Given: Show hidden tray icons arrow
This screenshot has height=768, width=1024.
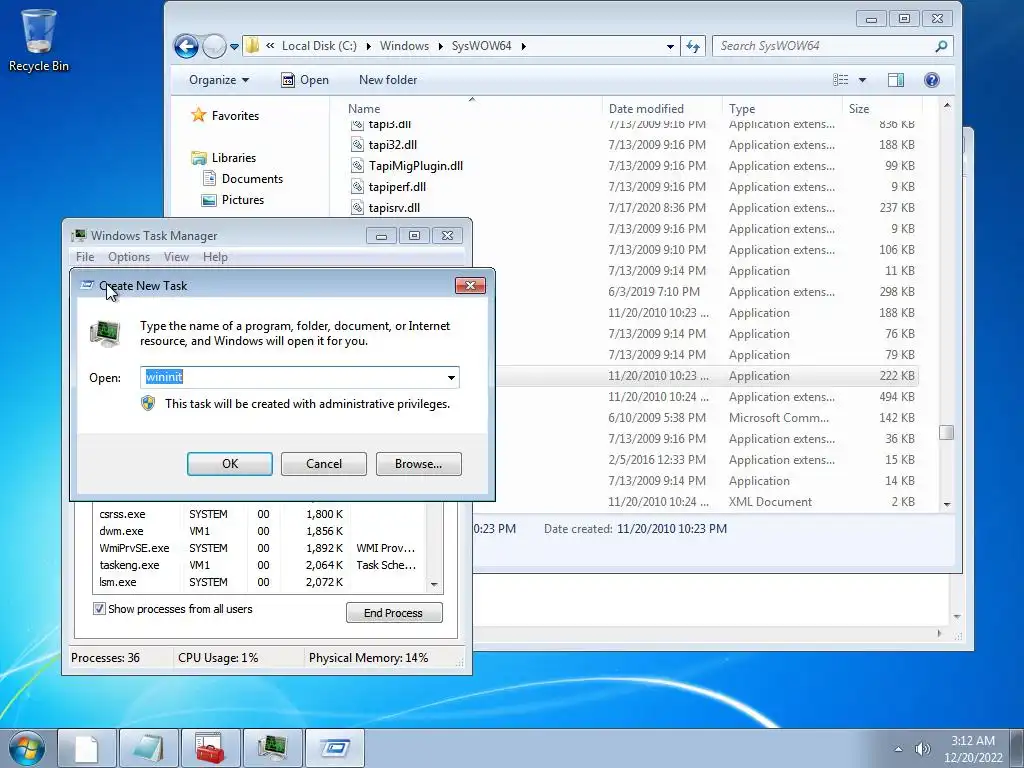Looking at the screenshot, I should [899, 749].
